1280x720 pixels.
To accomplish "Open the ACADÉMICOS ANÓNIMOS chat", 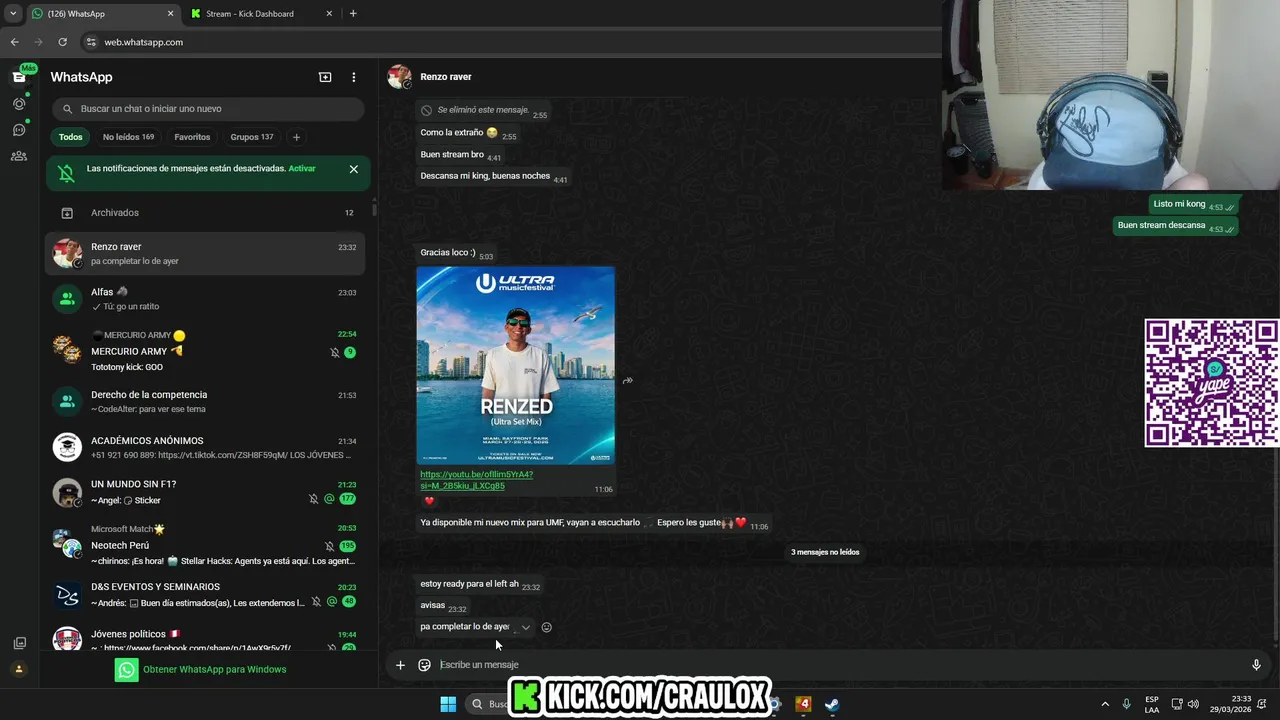I will pos(206,448).
